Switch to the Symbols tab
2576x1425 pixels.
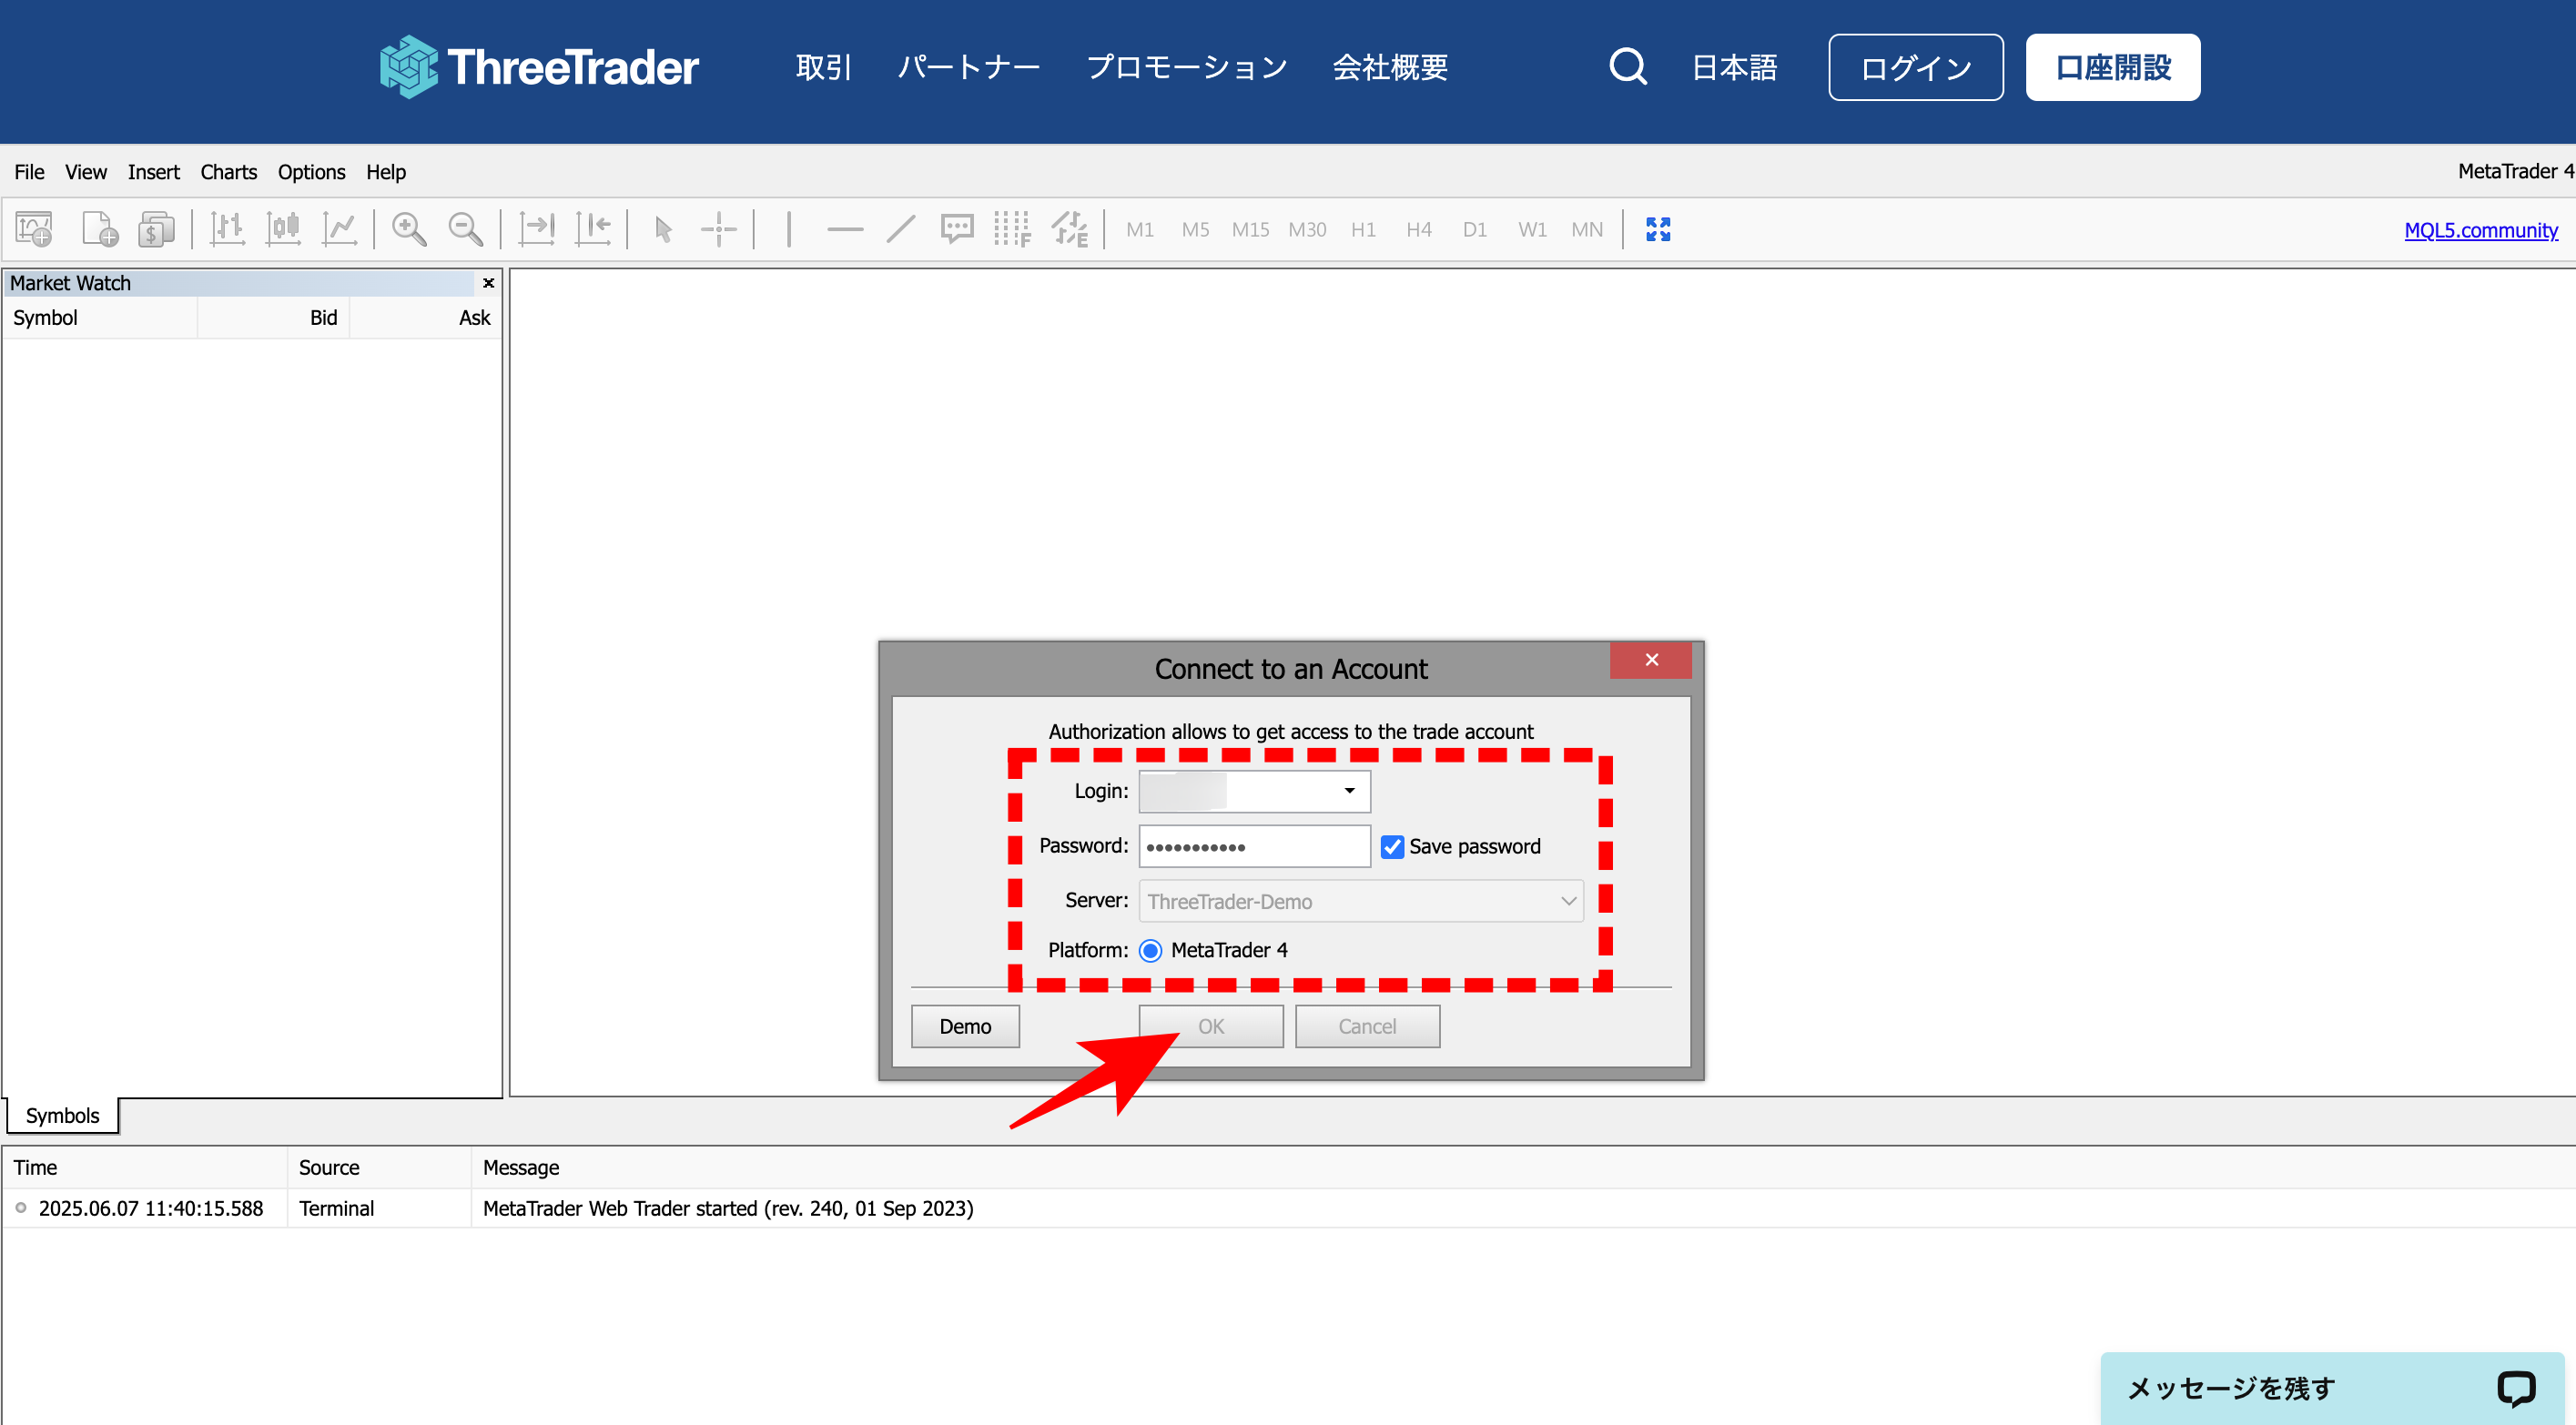pyautogui.click(x=62, y=1115)
